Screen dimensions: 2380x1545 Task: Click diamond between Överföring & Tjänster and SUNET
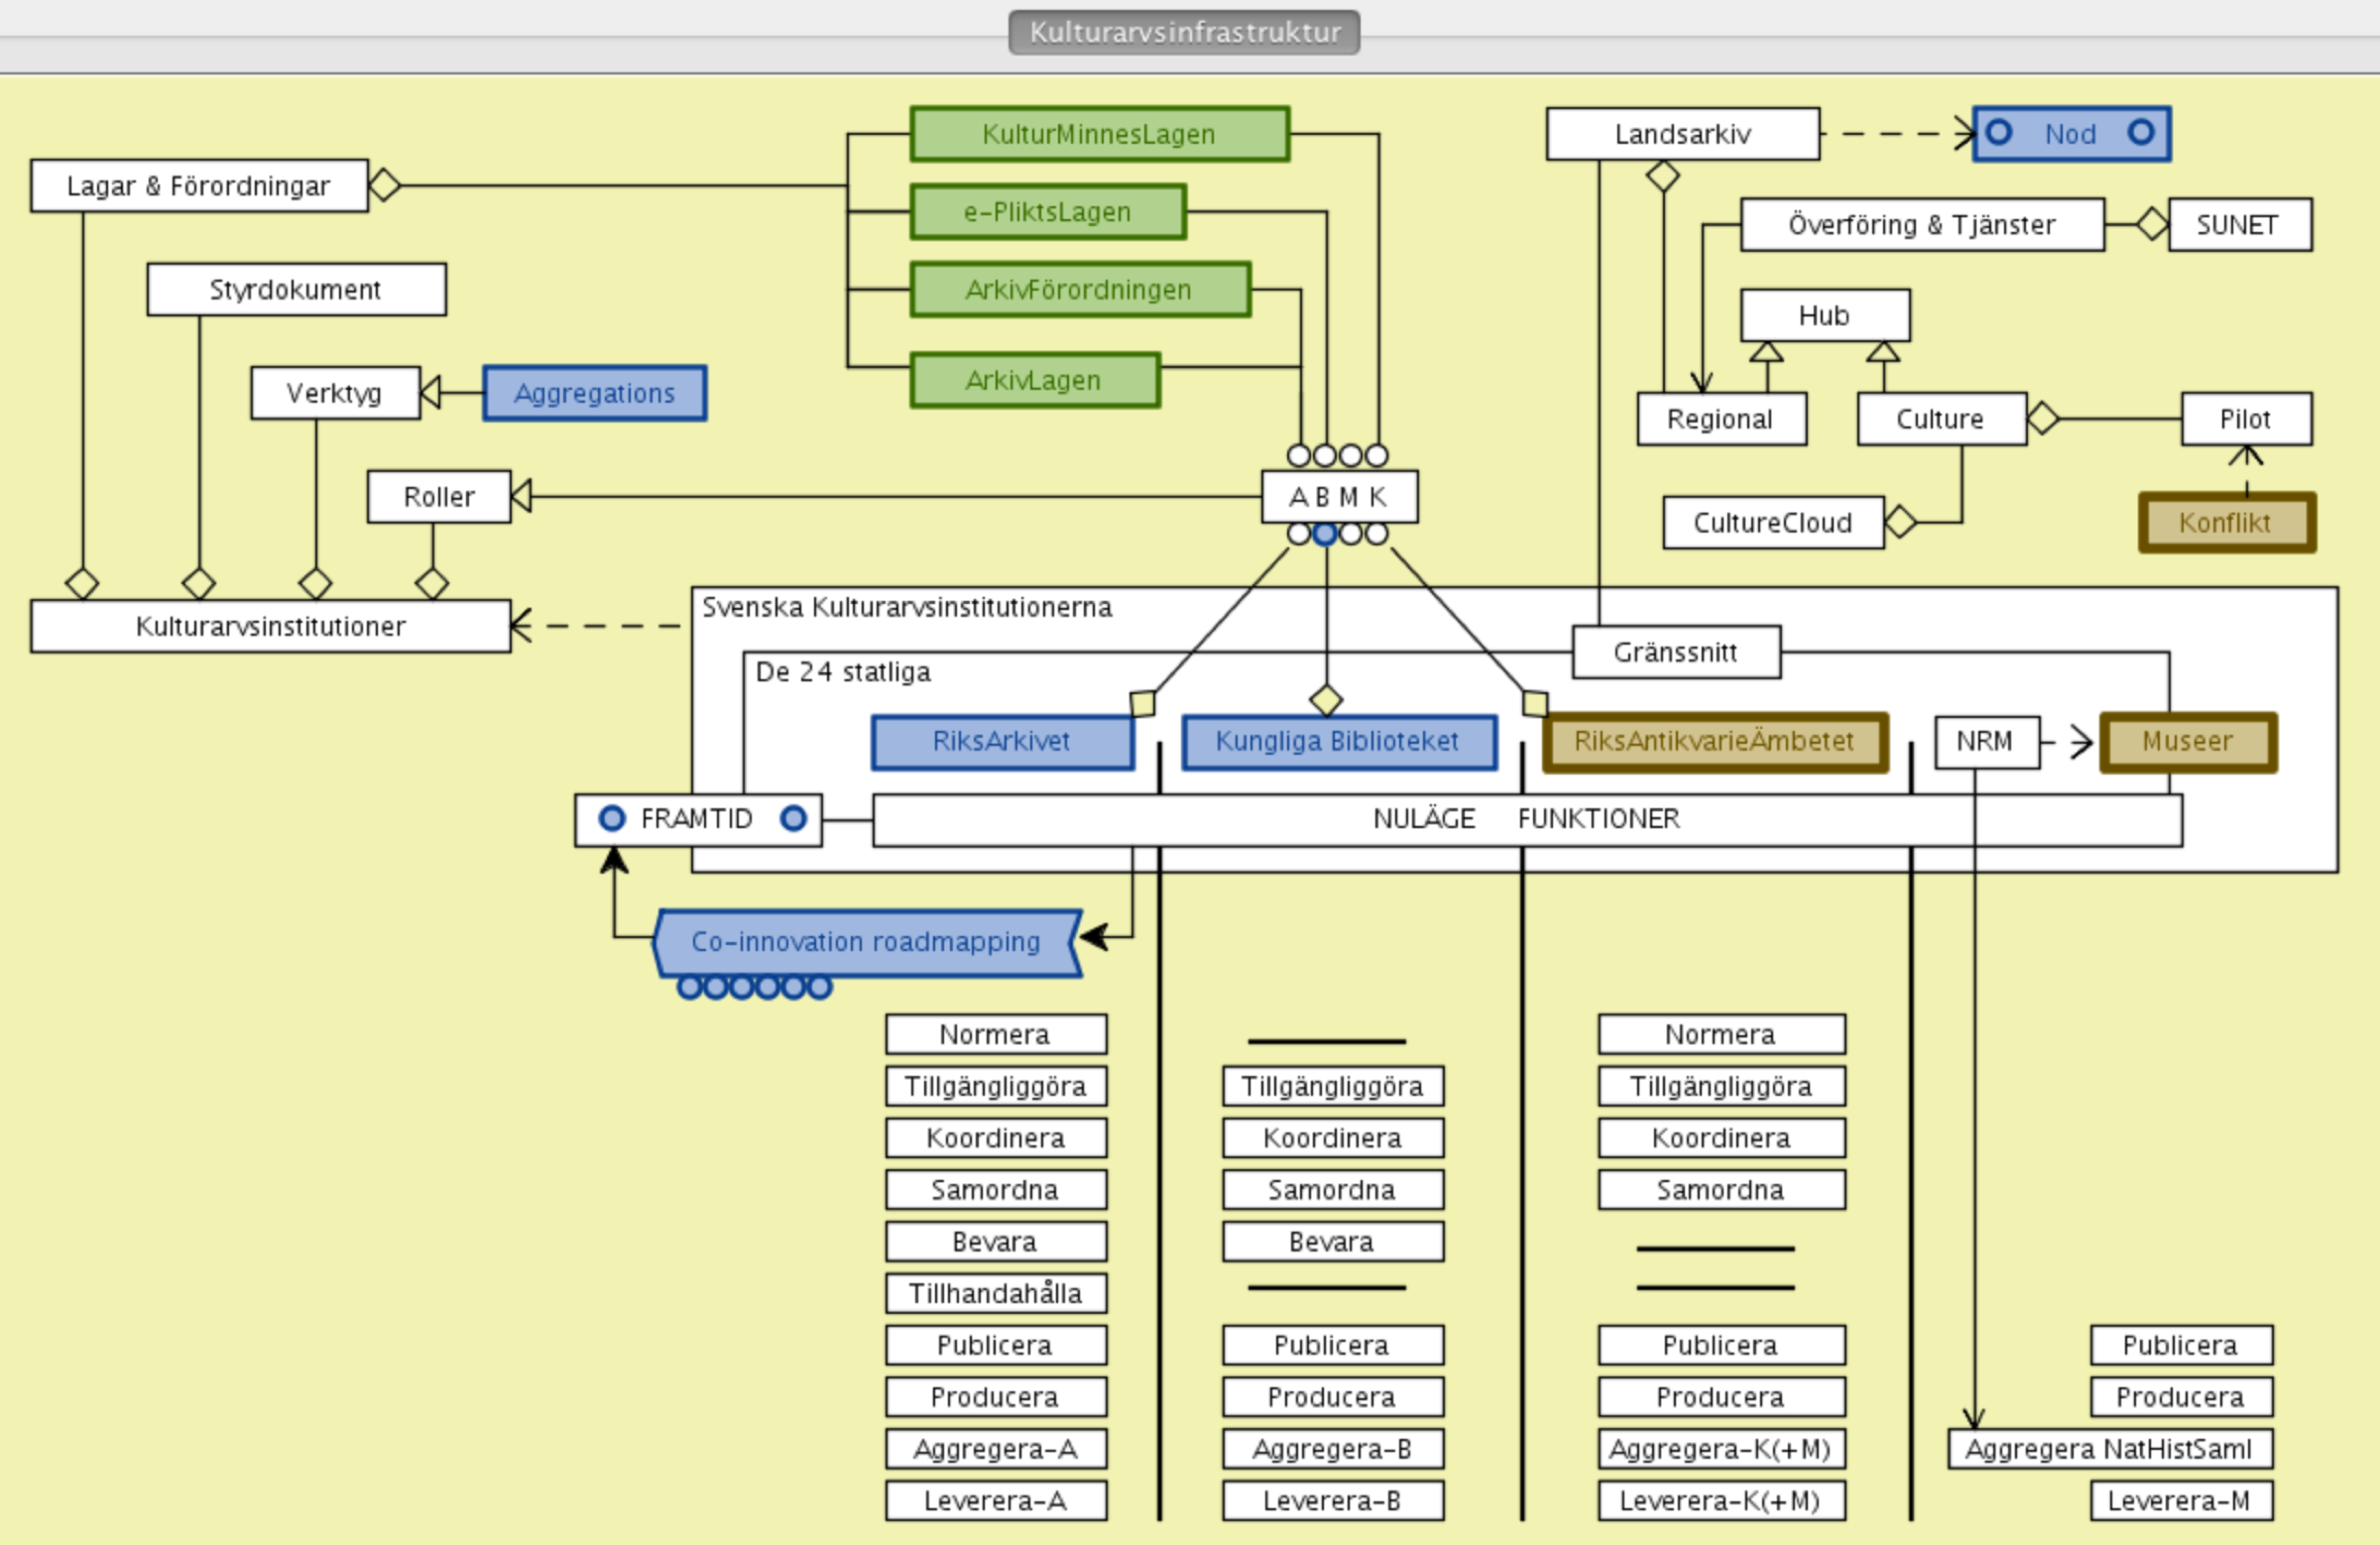tap(2151, 223)
